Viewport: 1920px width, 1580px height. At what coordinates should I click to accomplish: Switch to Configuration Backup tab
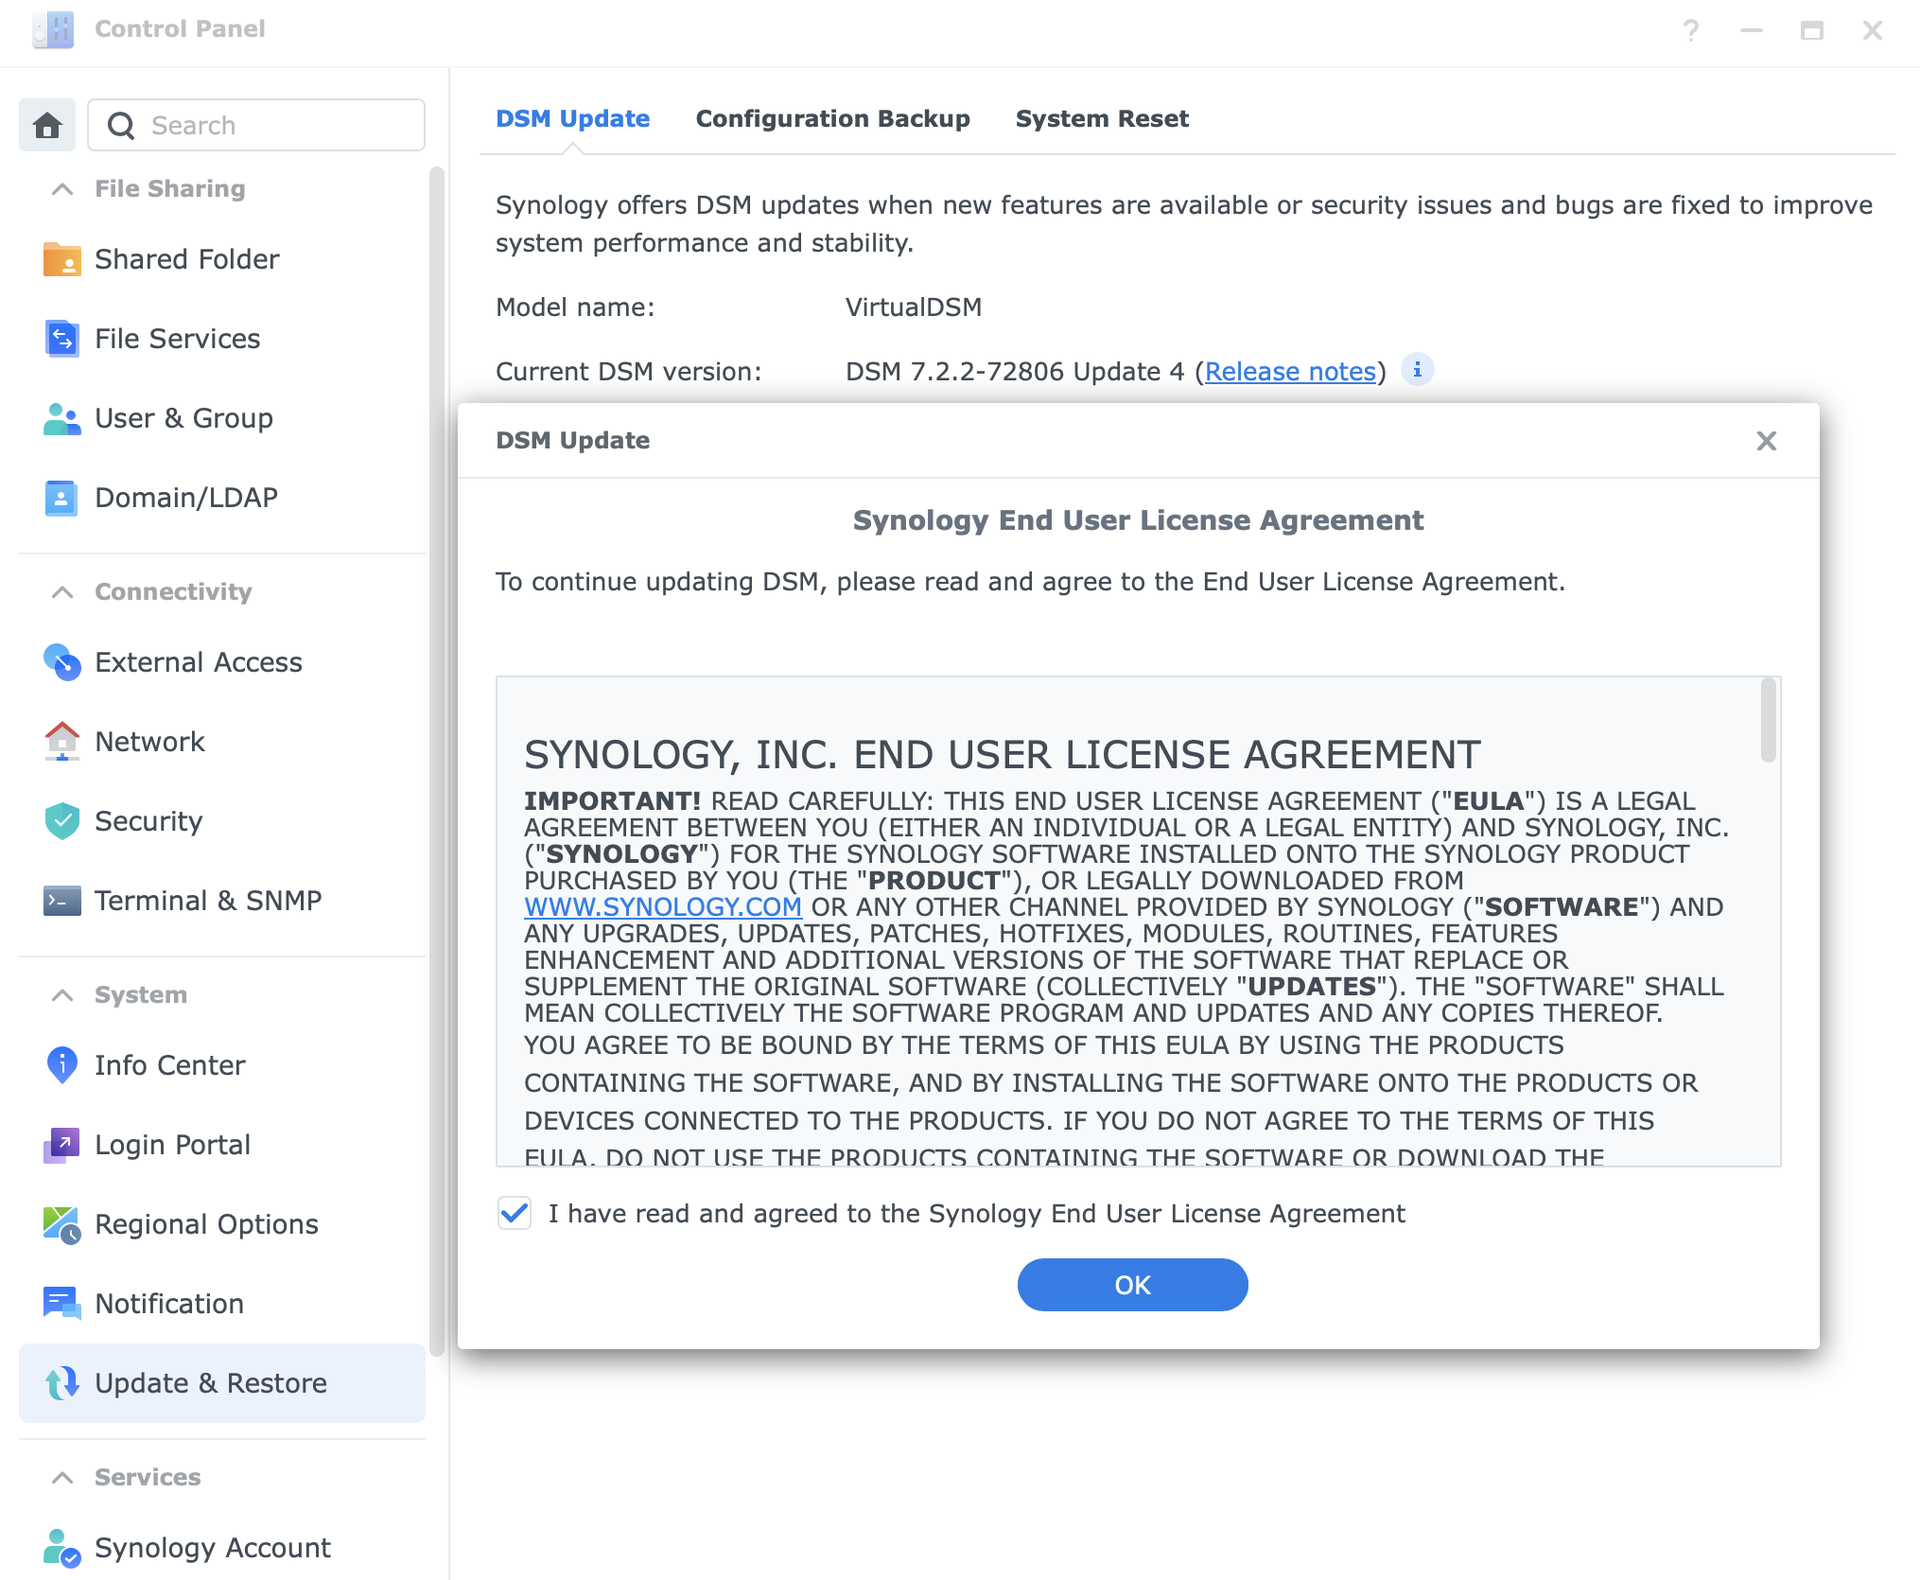click(x=832, y=119)
